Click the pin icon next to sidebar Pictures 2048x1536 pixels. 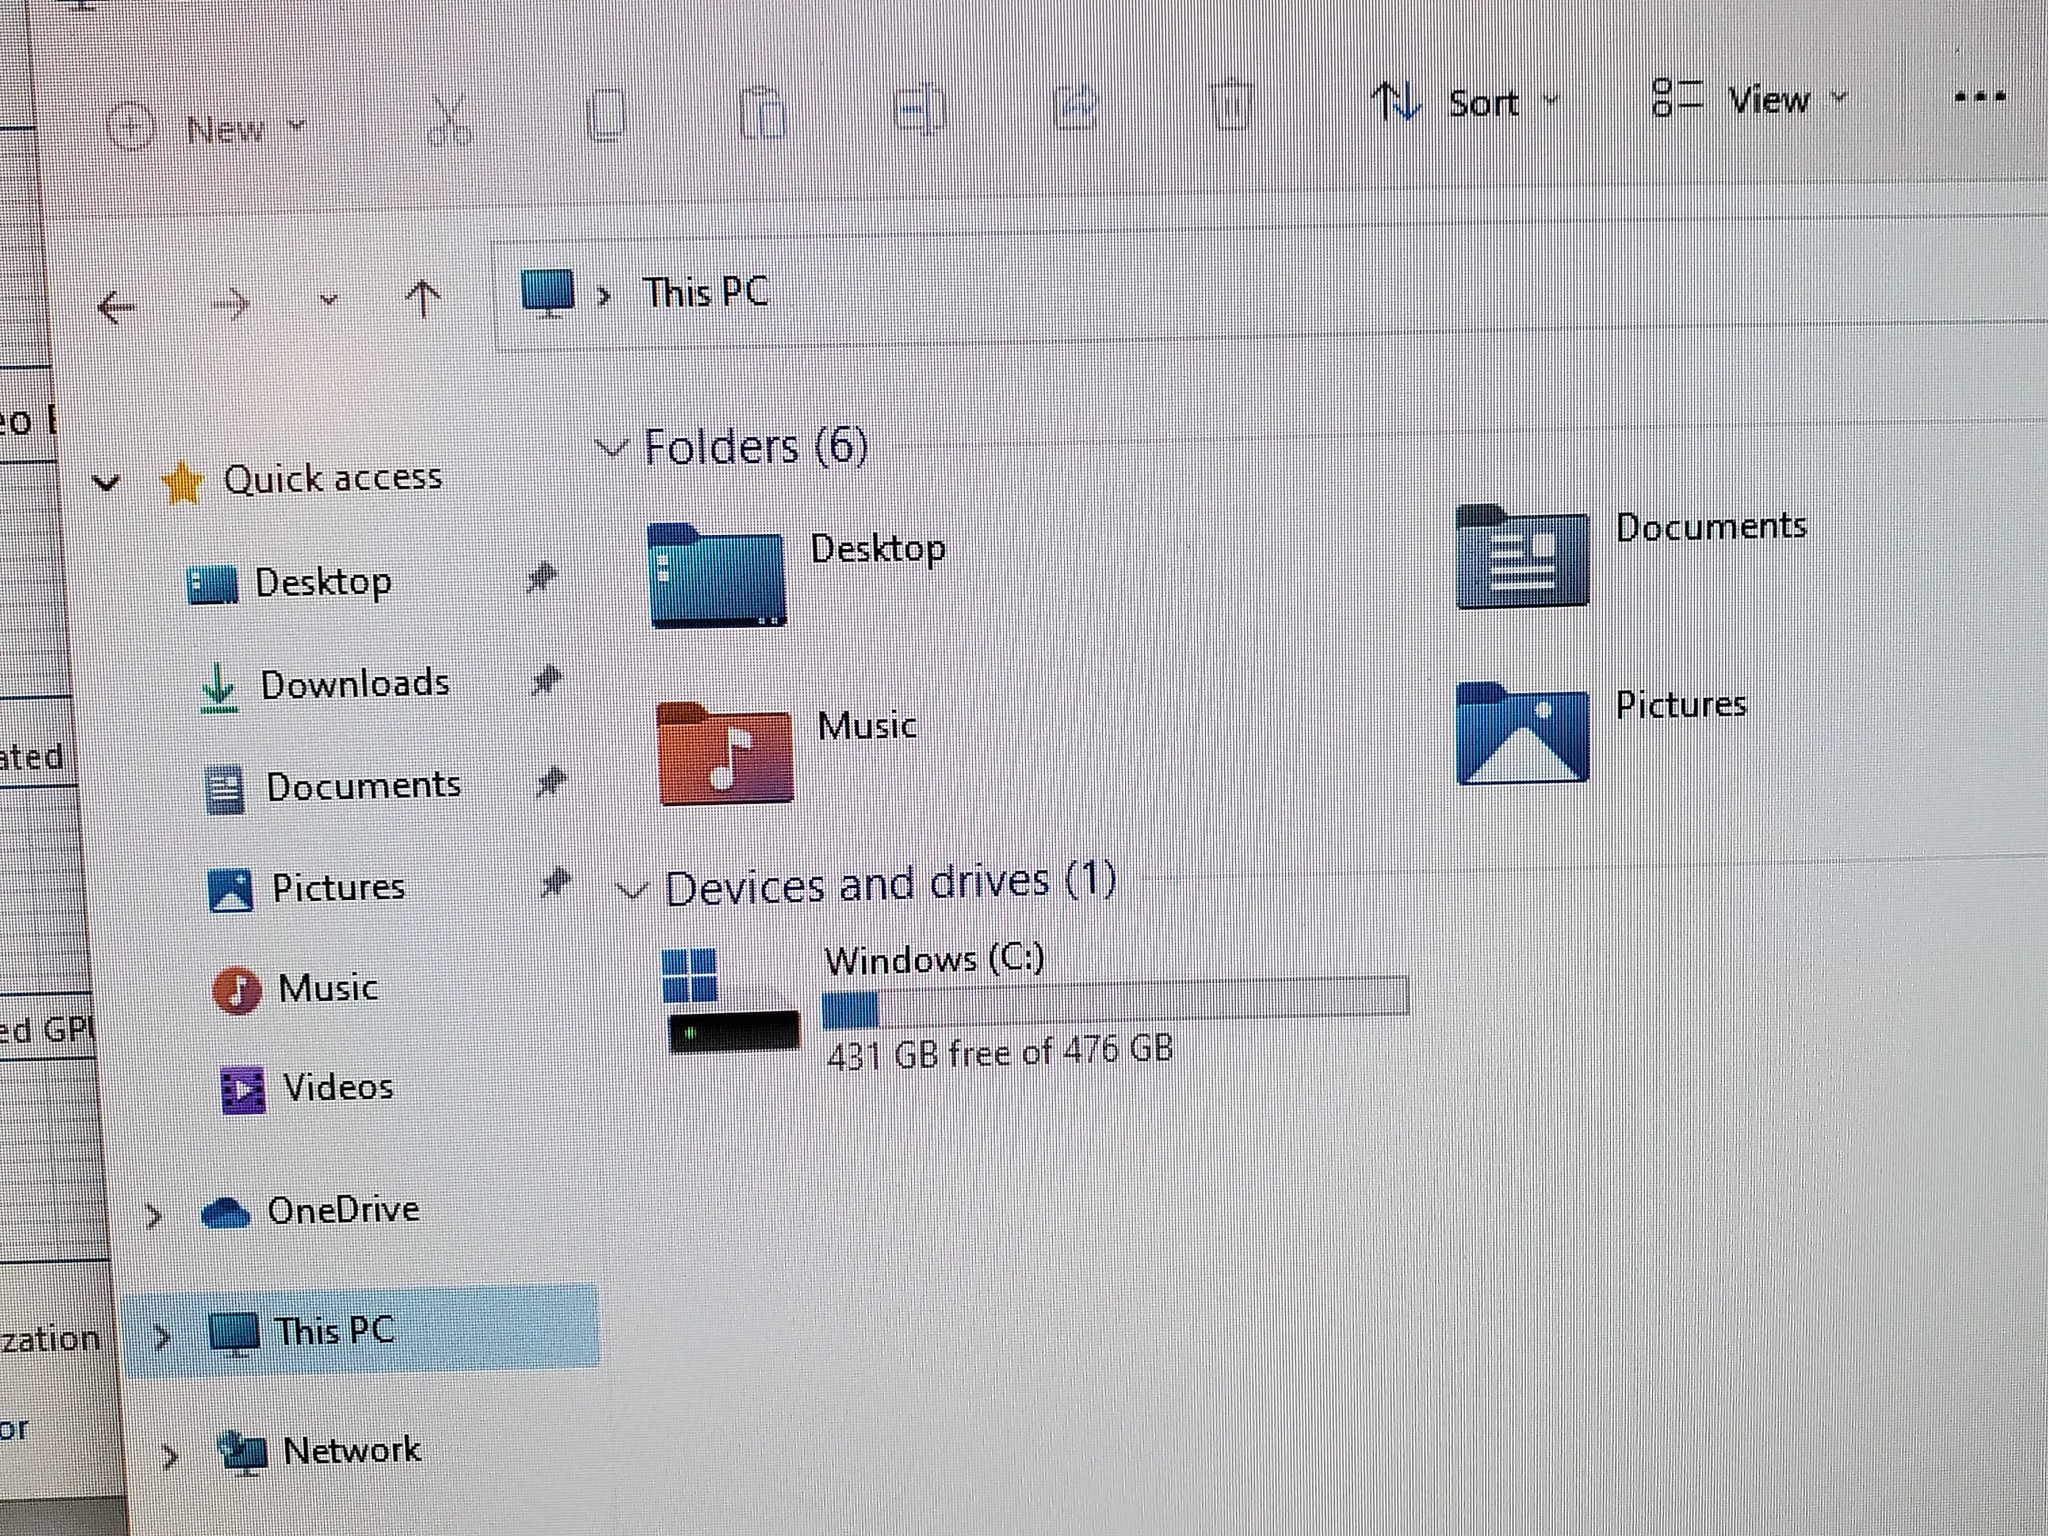tap(556, 883)
